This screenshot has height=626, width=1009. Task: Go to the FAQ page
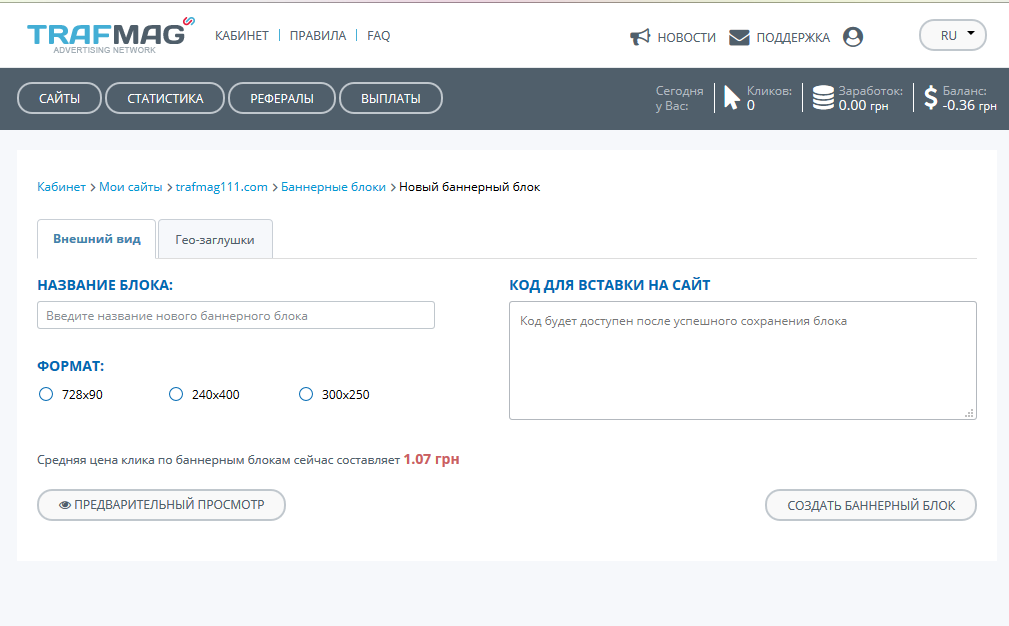tap(378, 36)
